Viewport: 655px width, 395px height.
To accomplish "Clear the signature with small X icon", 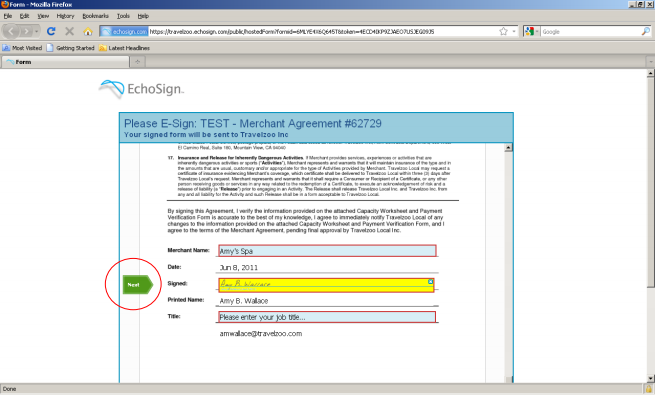I will [431, 282].
